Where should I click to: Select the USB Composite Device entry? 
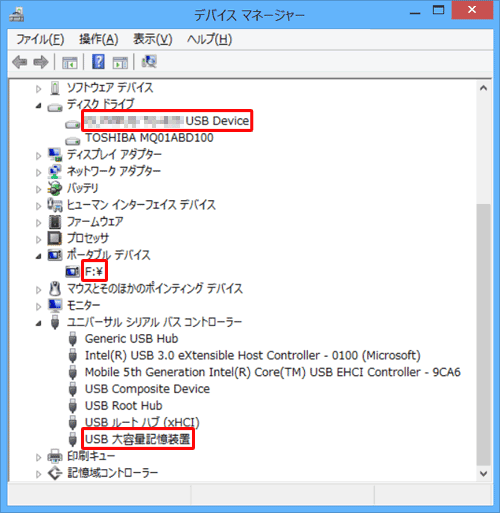coord(147,389)
